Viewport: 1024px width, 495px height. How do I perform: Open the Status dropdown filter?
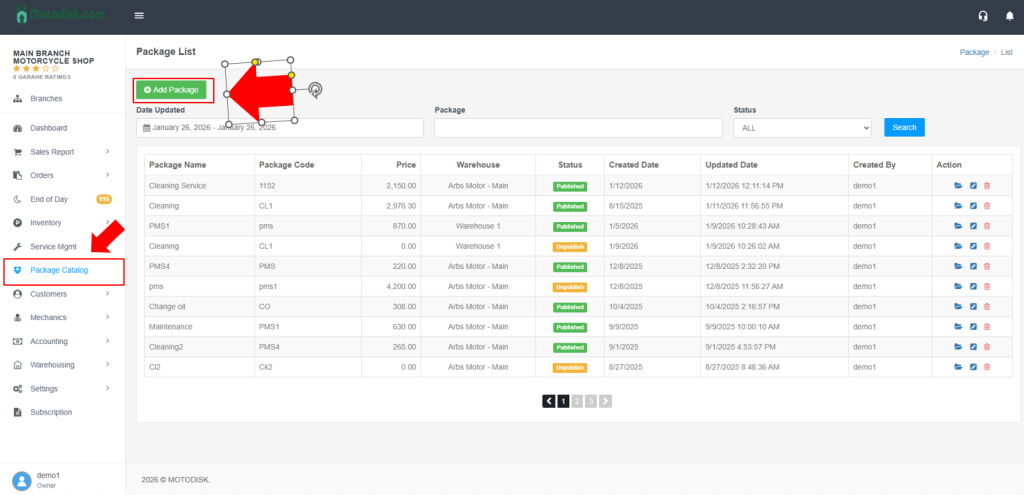click(802, 128)
